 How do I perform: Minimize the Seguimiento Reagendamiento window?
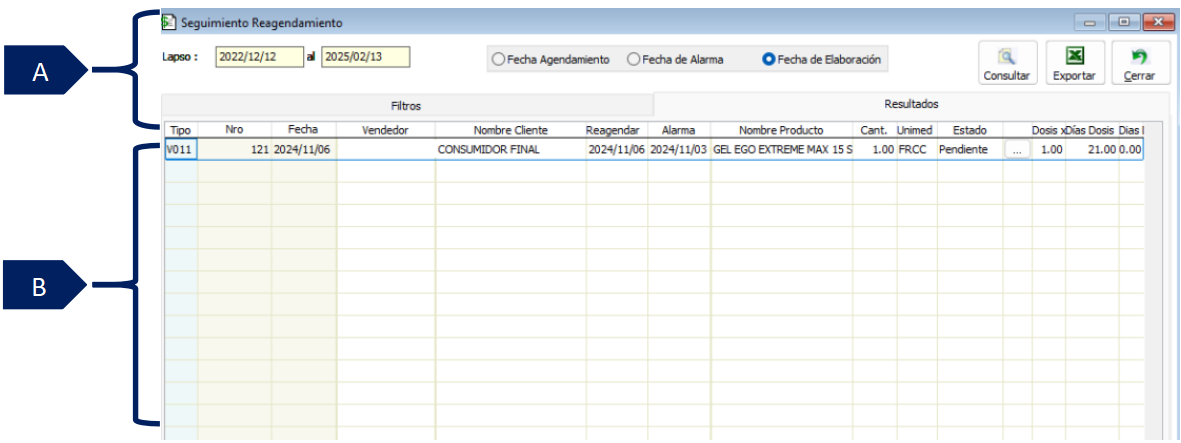click(1091, 23)
